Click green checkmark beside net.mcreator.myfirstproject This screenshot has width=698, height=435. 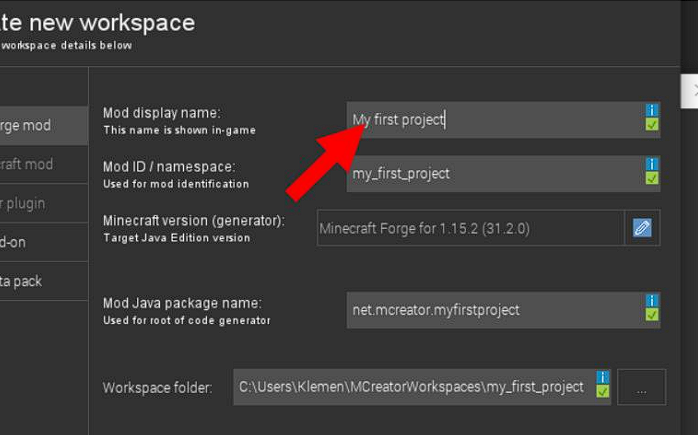(652, 316)
